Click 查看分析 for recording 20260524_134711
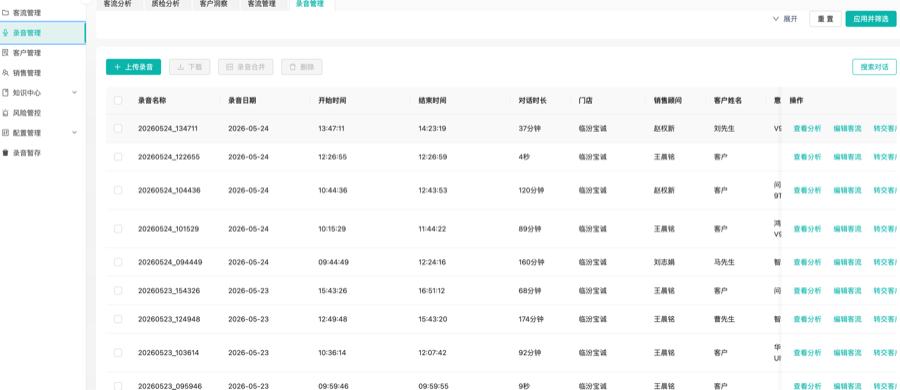This screenshot has width=900, height=390. point(808,129)
